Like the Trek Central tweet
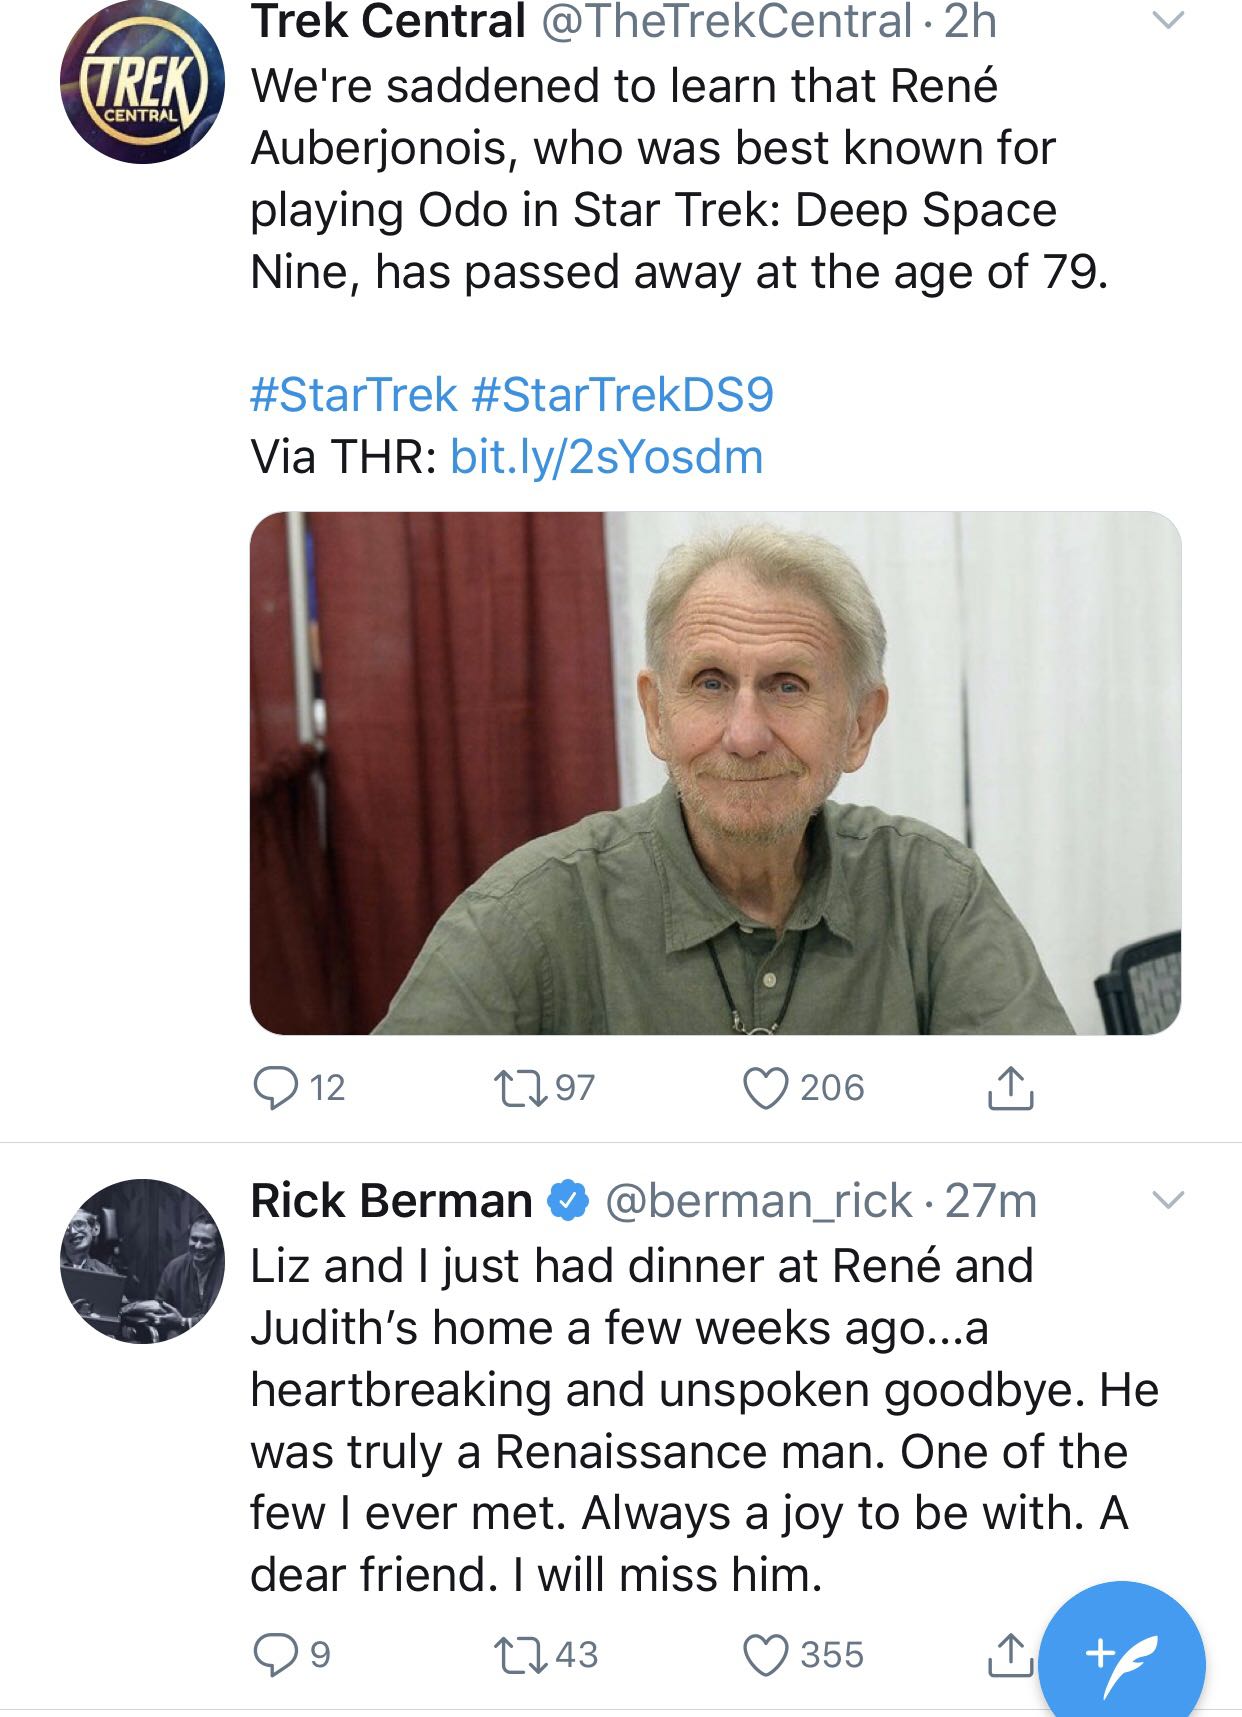This screenshot has width=1242, height=1717. [x=765, y=1088]
